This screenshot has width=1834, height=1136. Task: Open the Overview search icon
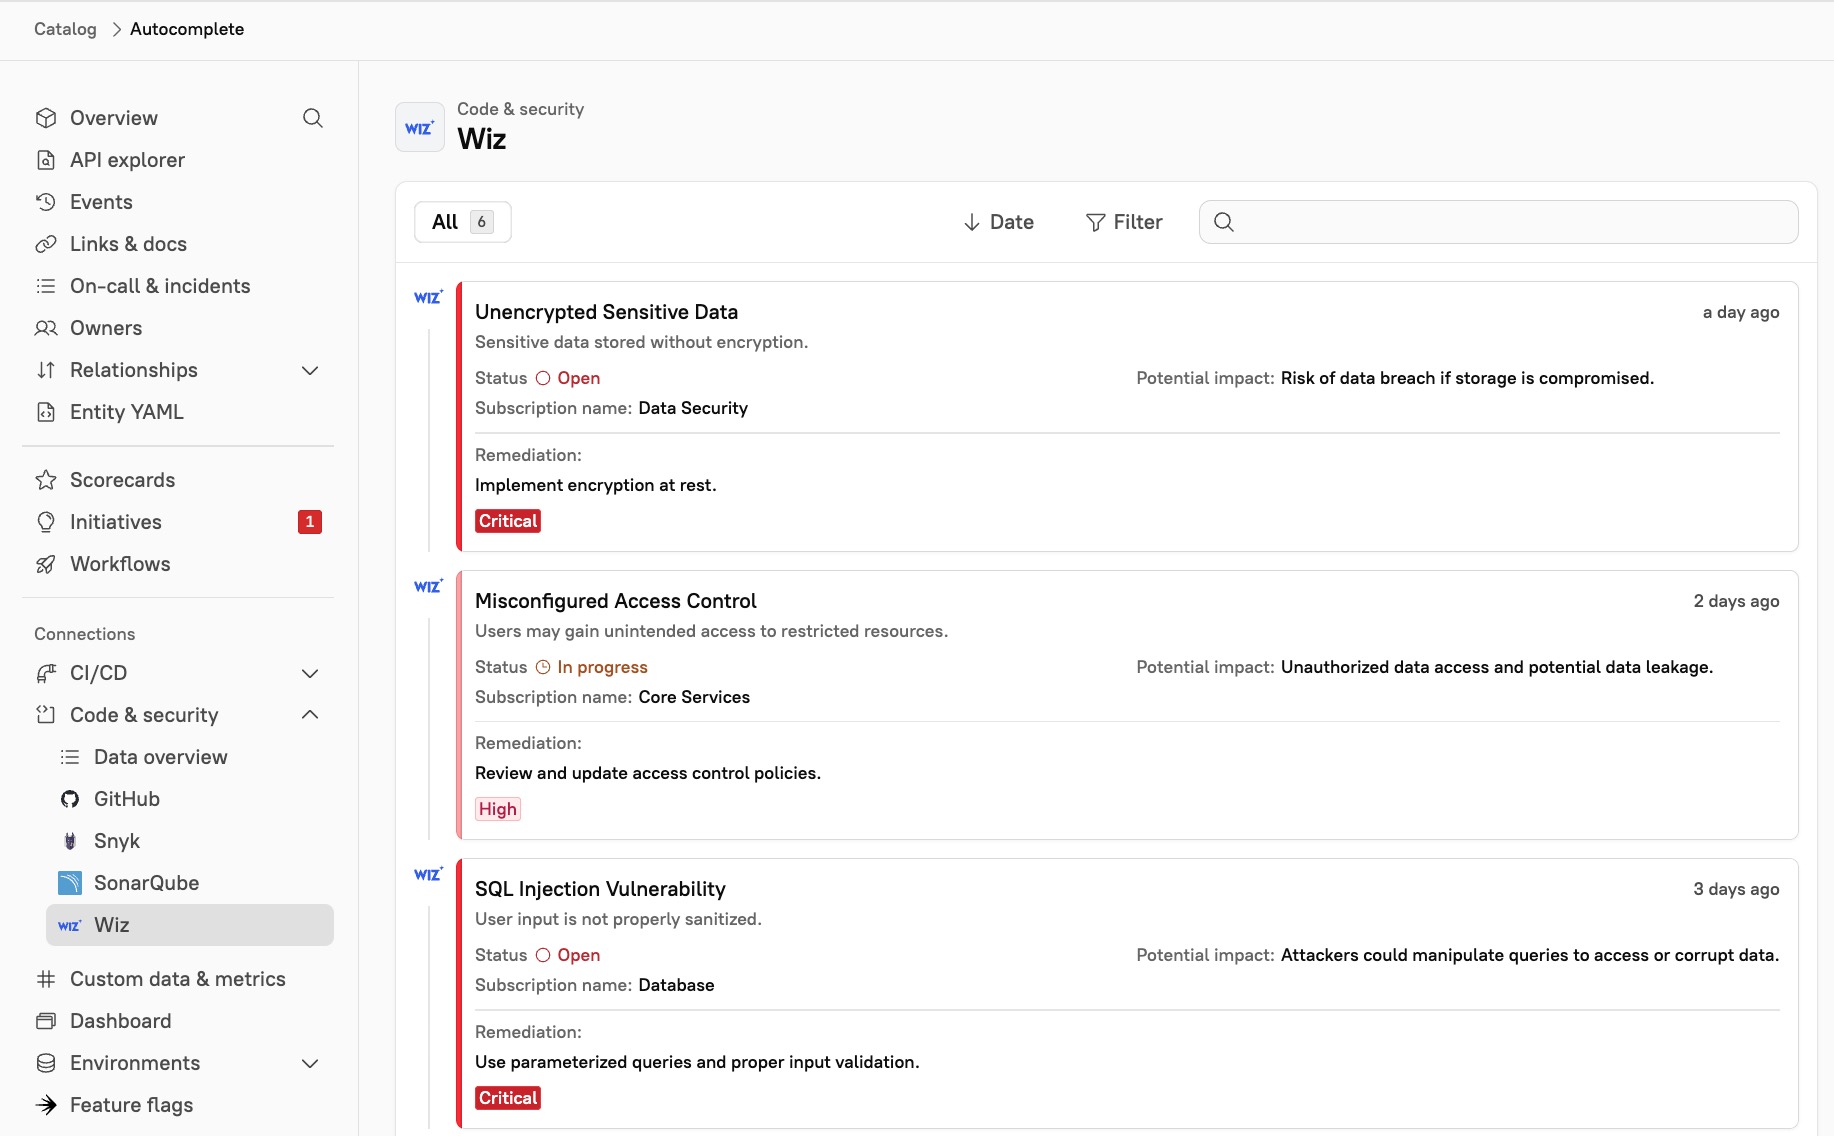click(x=313, y=118)
